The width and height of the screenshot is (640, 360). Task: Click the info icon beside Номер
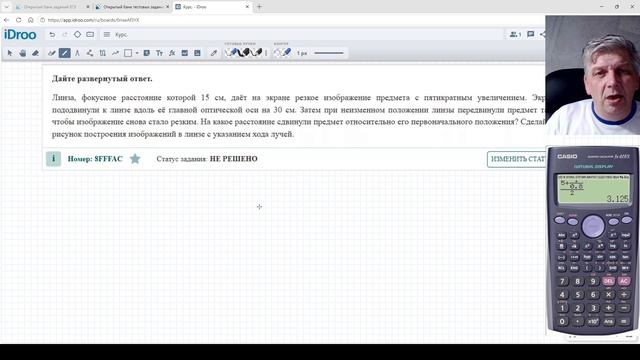[x=53, y=159]
